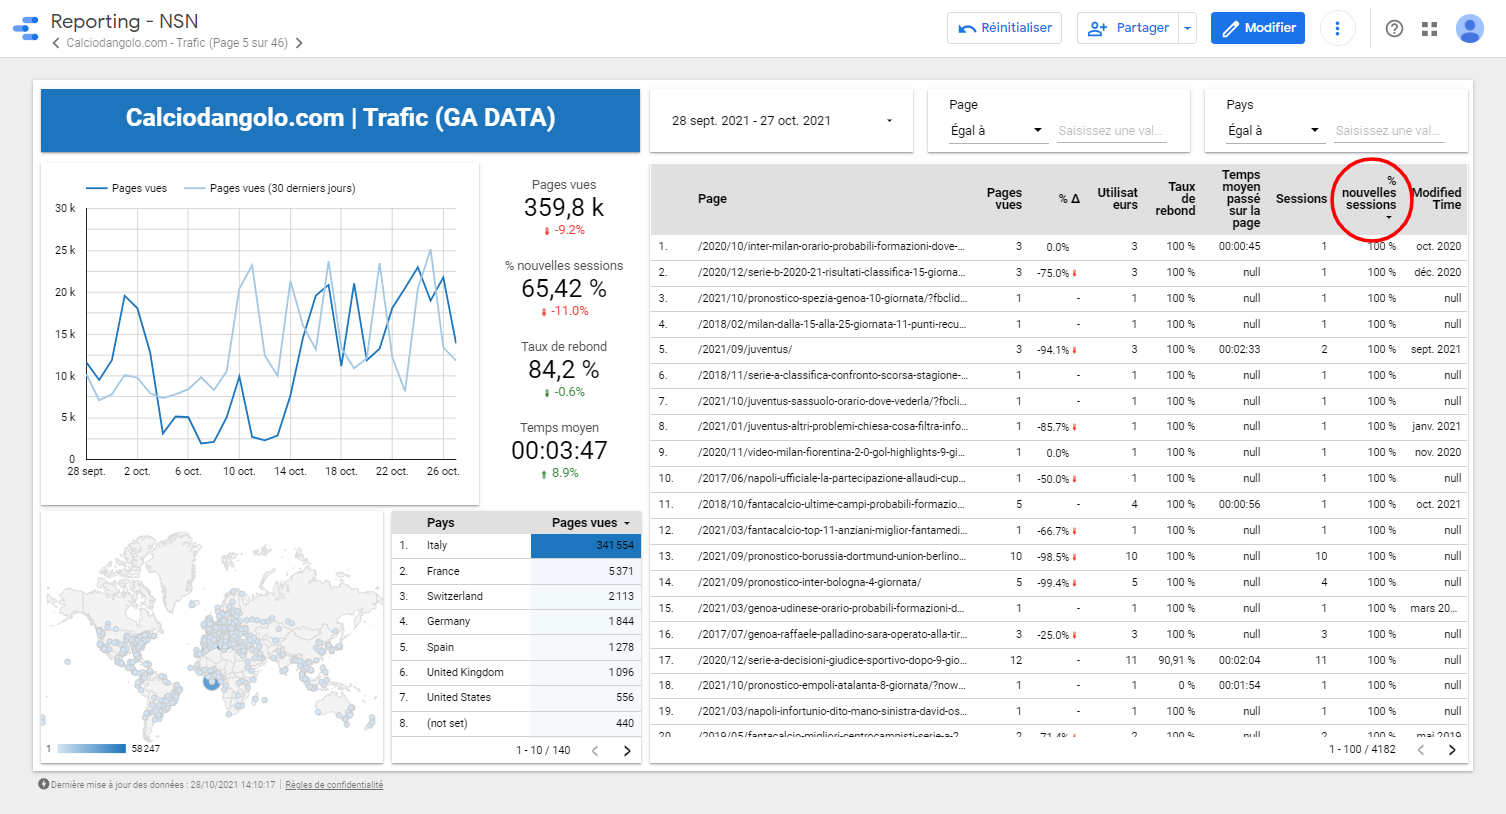Open the Google apps grid icon

(1429, 29)
